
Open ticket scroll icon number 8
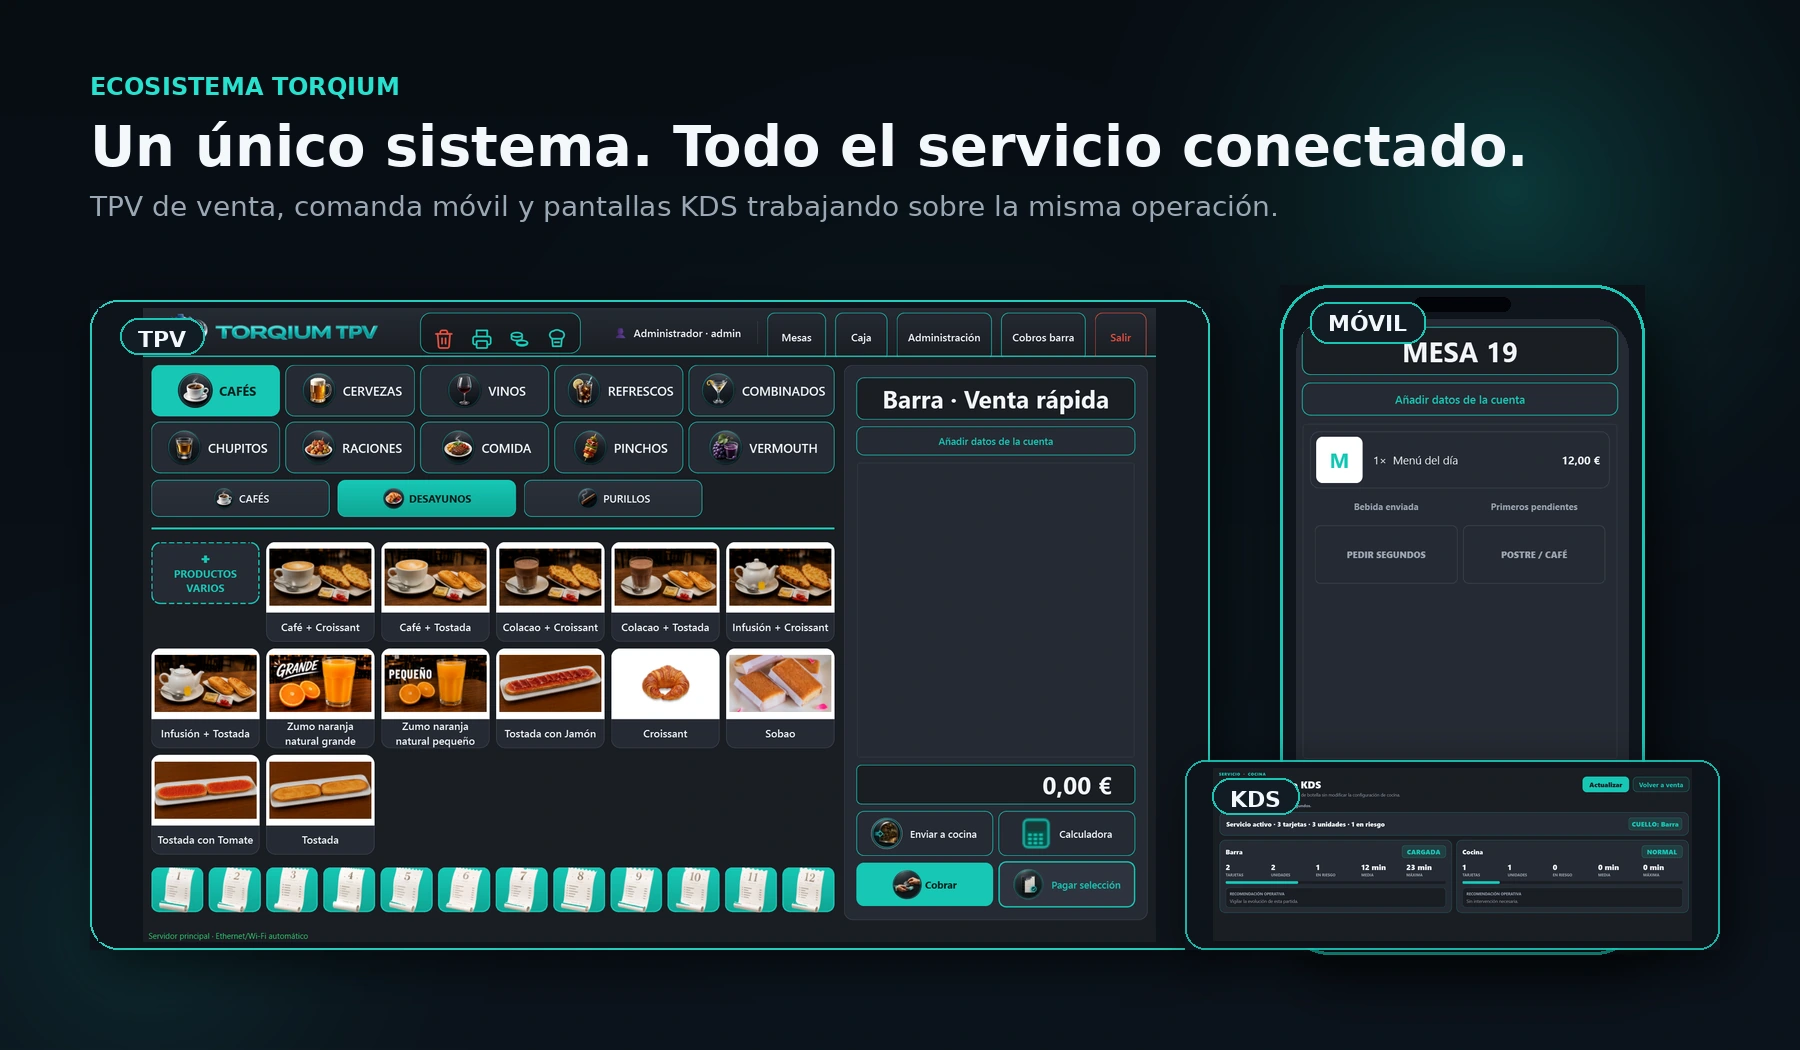[579, 889]
